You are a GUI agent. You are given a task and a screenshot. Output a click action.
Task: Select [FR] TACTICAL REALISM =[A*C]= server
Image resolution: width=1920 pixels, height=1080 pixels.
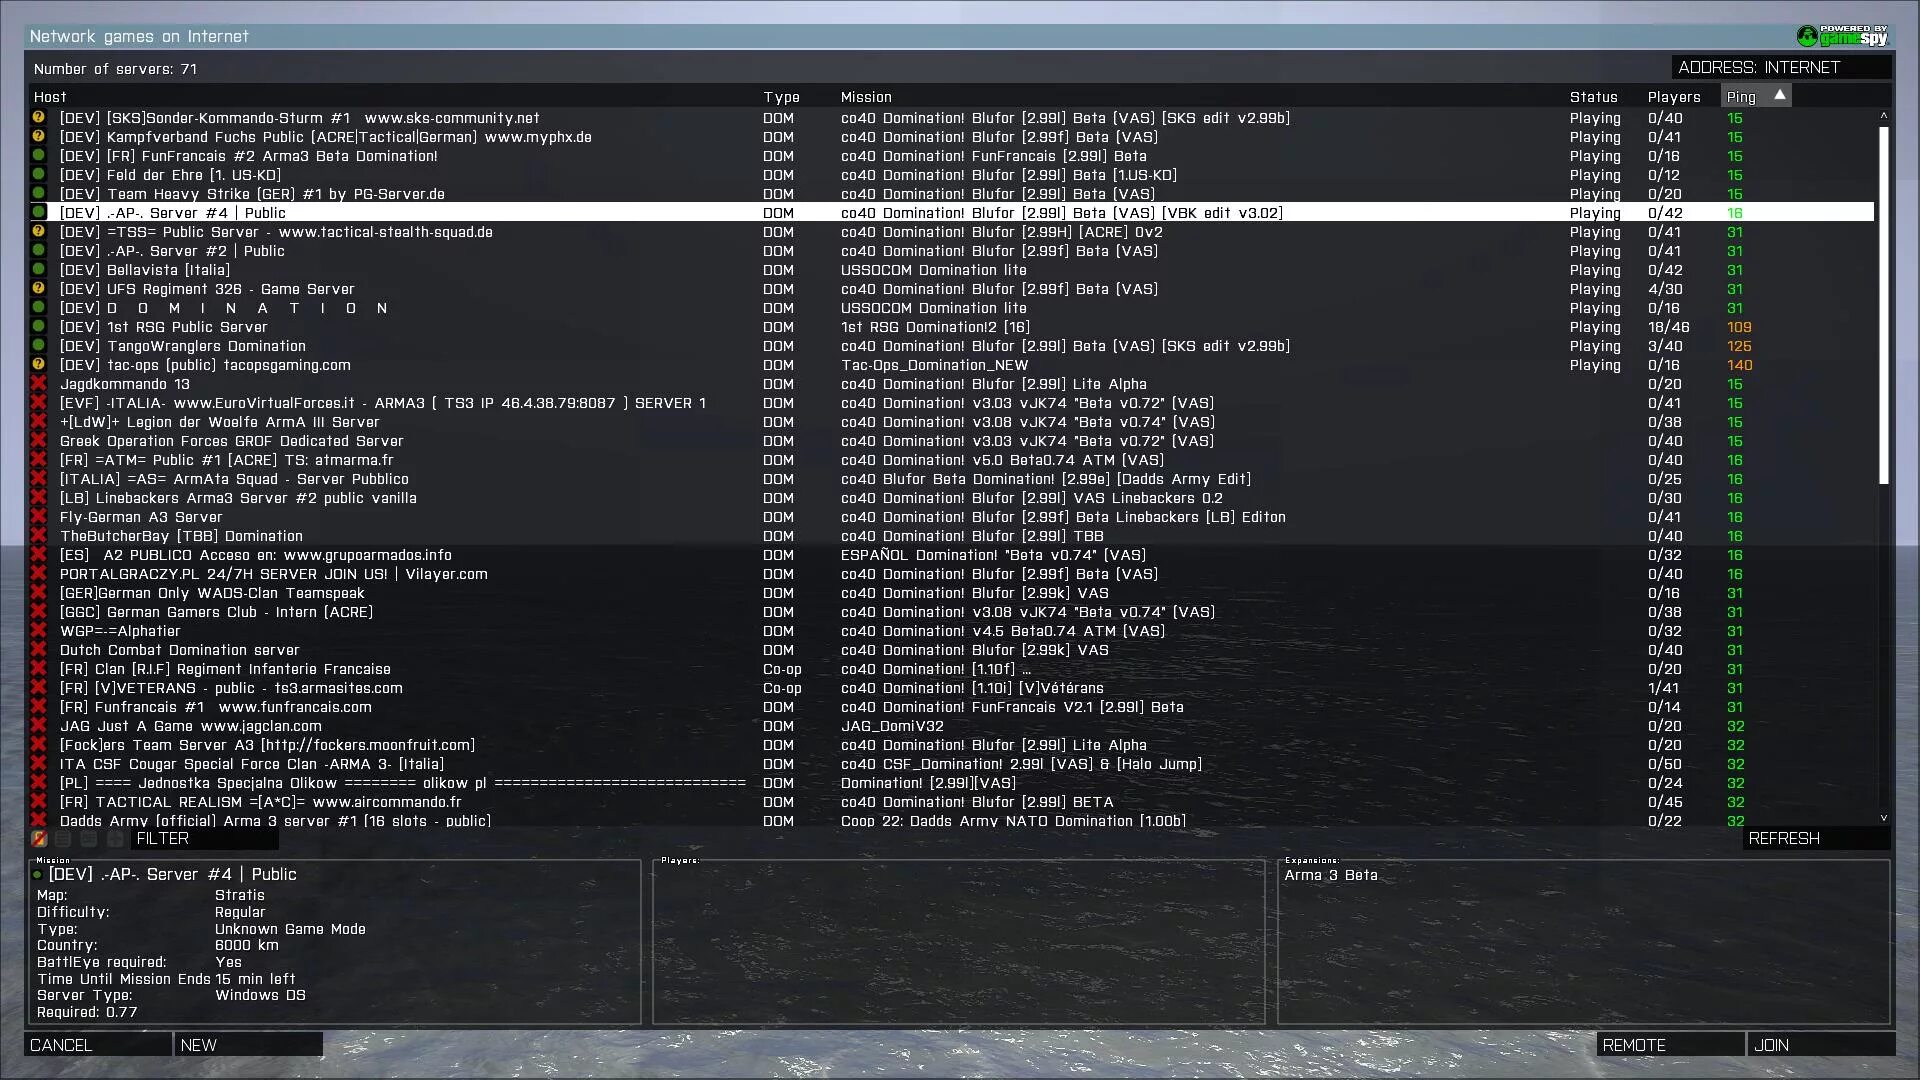952,802
